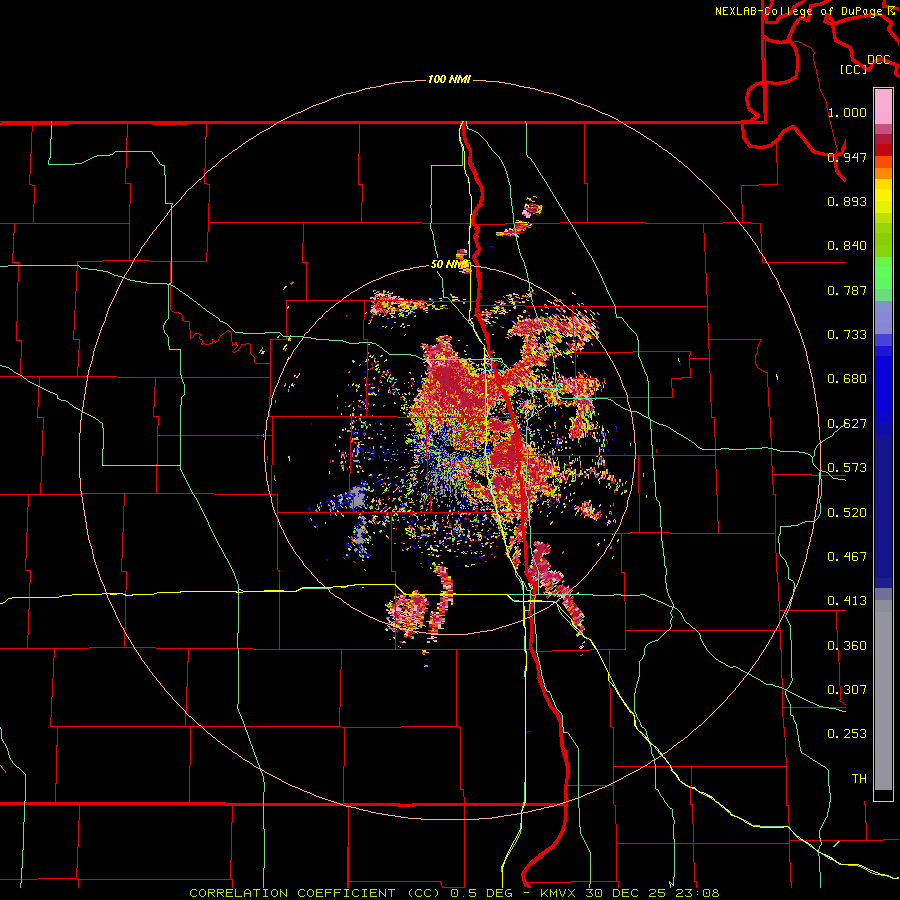Click the TH threshold label

pyautogui.click(x=859, y=779)
